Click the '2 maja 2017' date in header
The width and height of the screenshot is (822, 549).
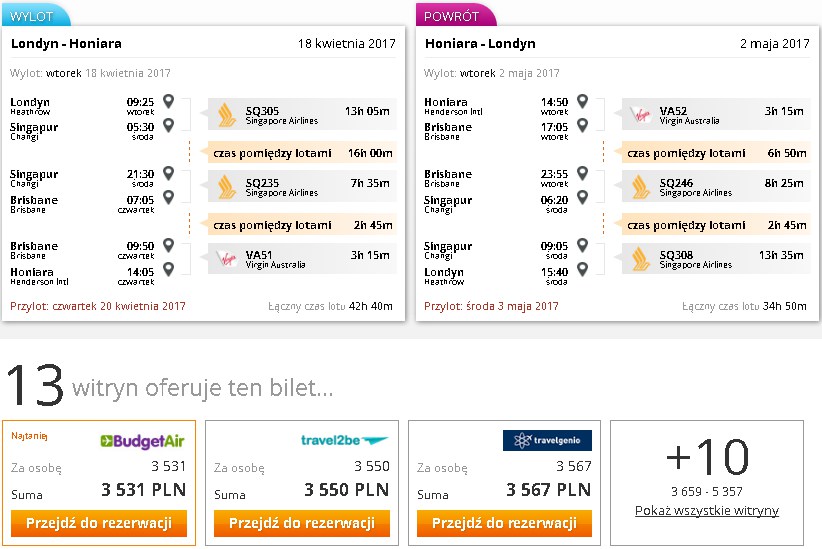click(774, 44)
